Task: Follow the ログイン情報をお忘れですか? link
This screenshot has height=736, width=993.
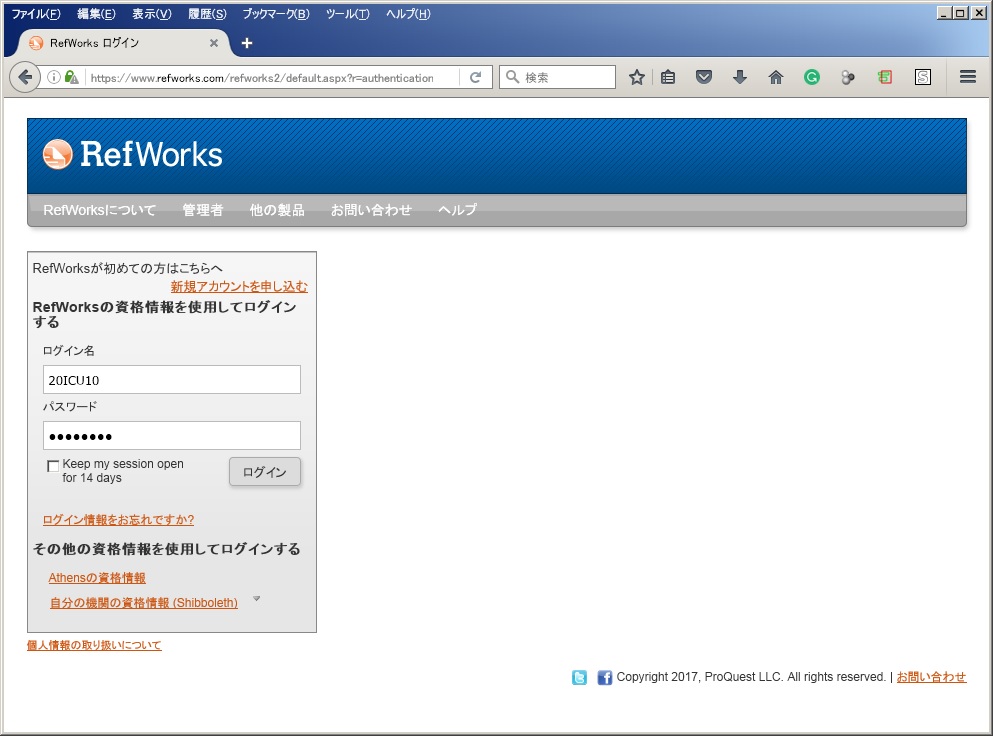Action: (x=118, y=519)
